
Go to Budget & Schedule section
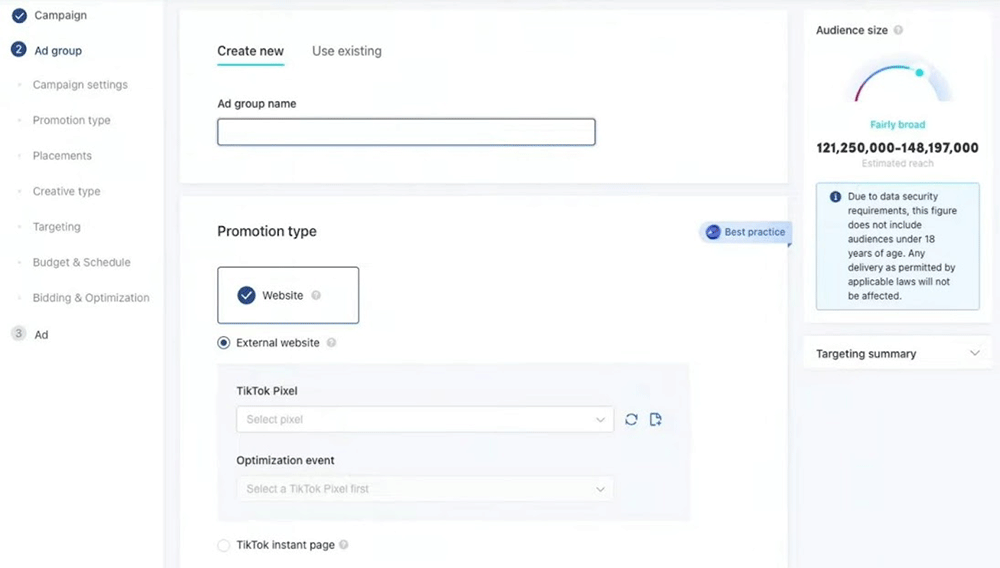pyautogui.click(x=81, y=262)
